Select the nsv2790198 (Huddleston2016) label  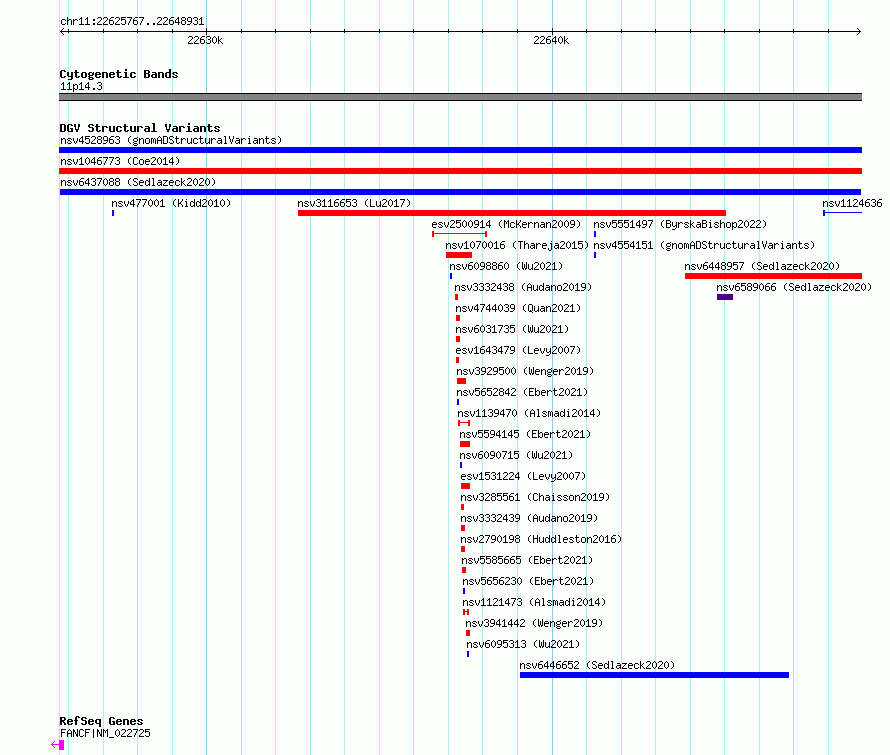click(541, 539)
